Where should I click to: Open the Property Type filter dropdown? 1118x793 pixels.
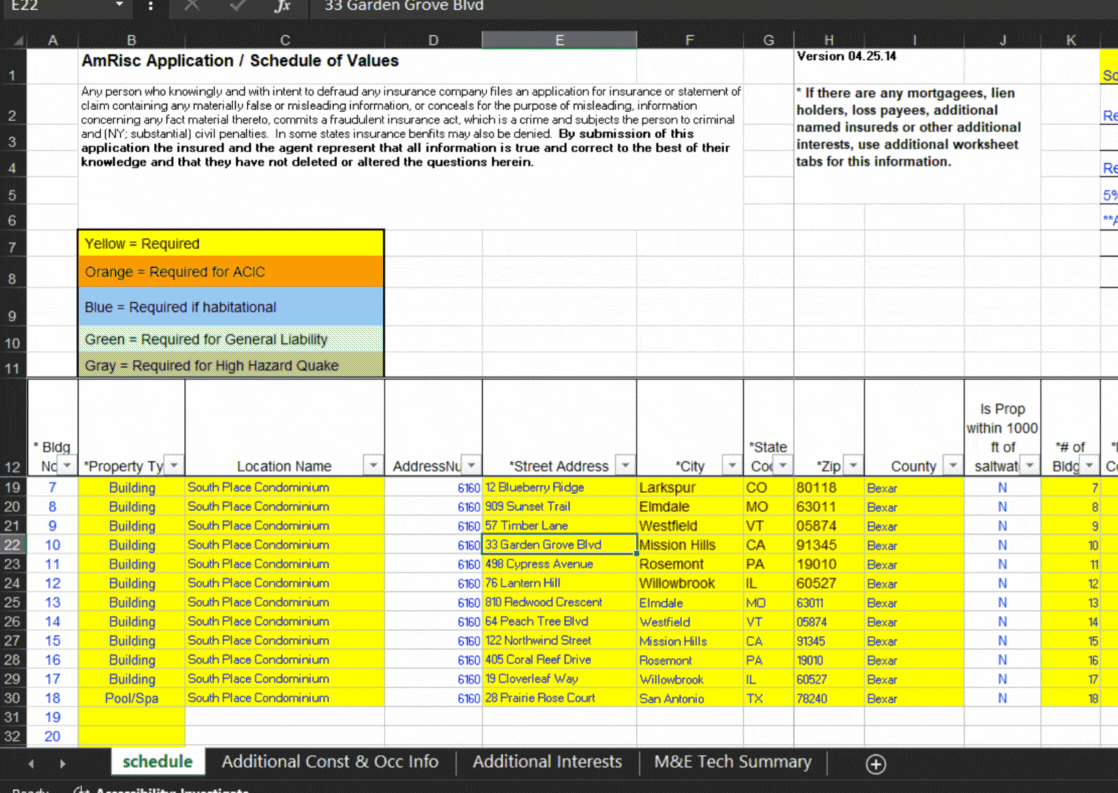(174, 466)
